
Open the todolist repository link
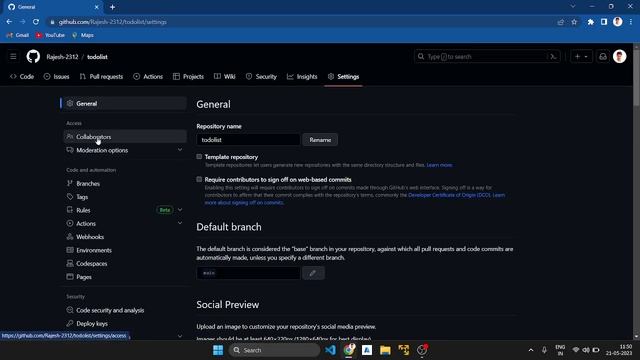(x=97, y=57)
